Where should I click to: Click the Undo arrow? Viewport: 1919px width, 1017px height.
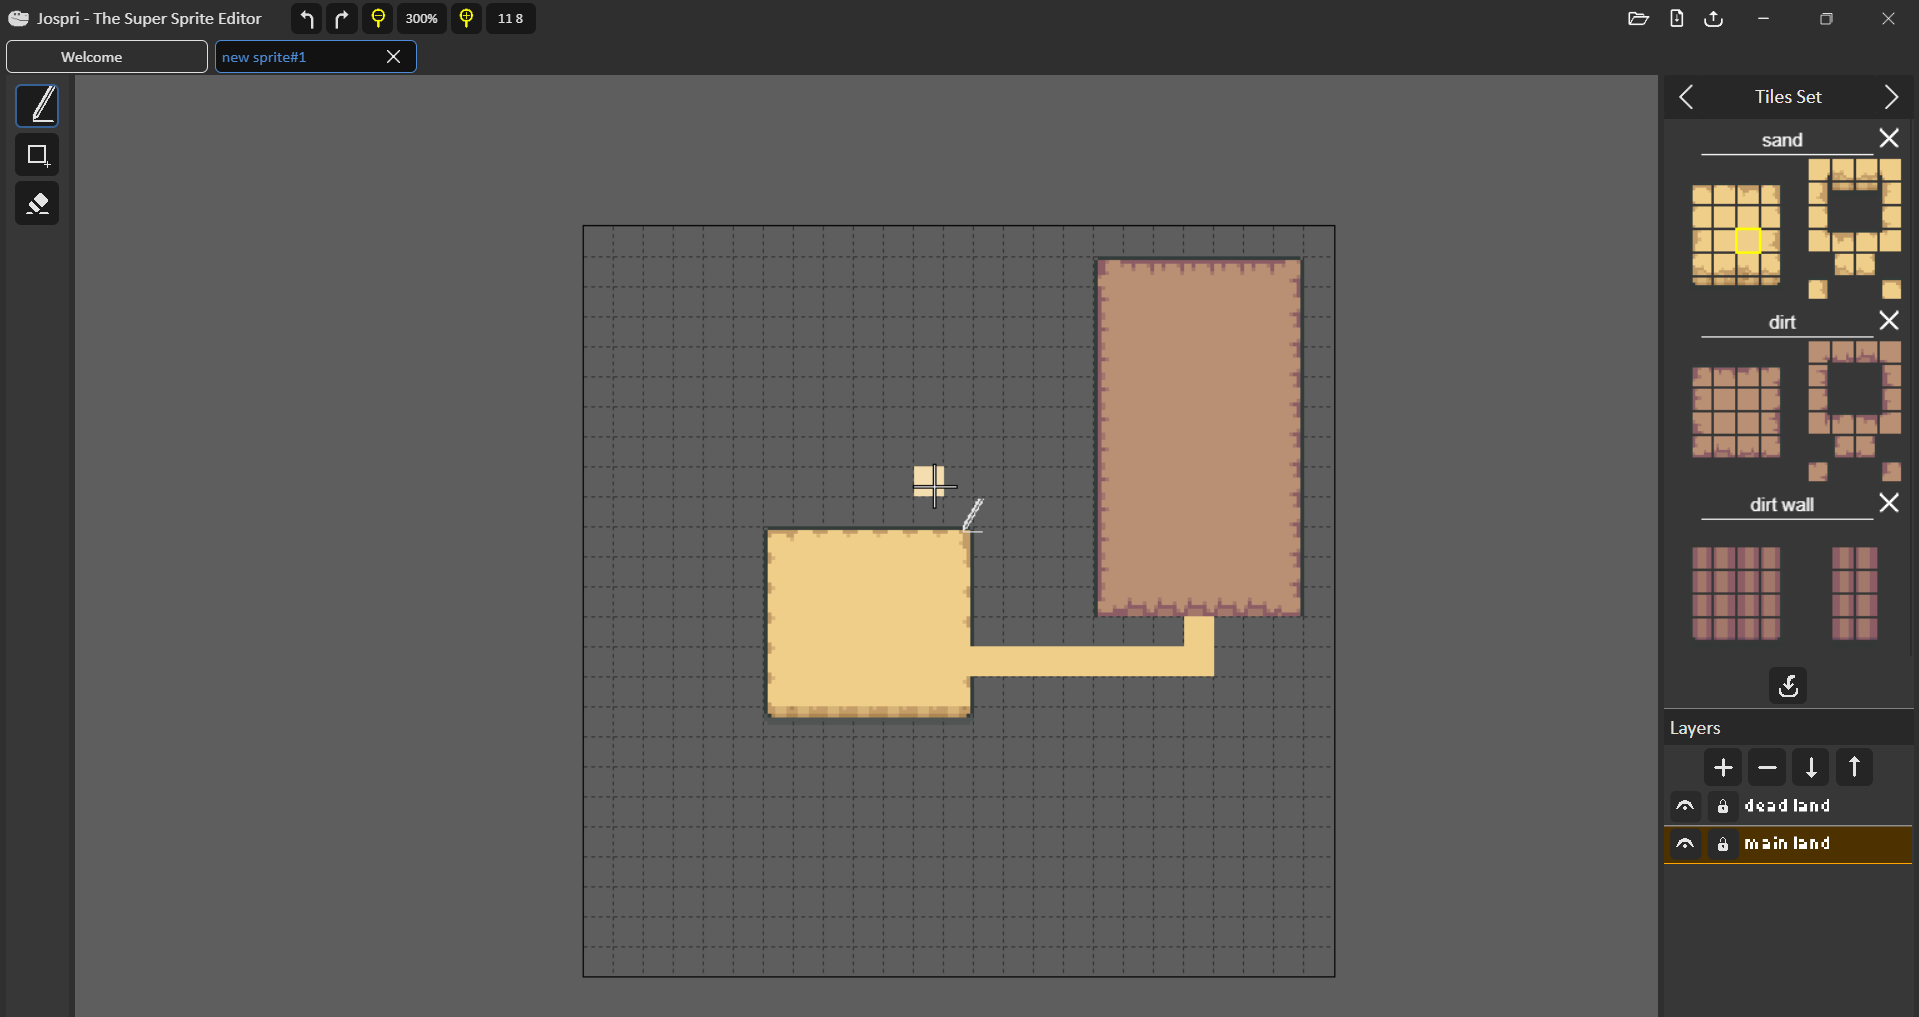(x=305, y=18)
